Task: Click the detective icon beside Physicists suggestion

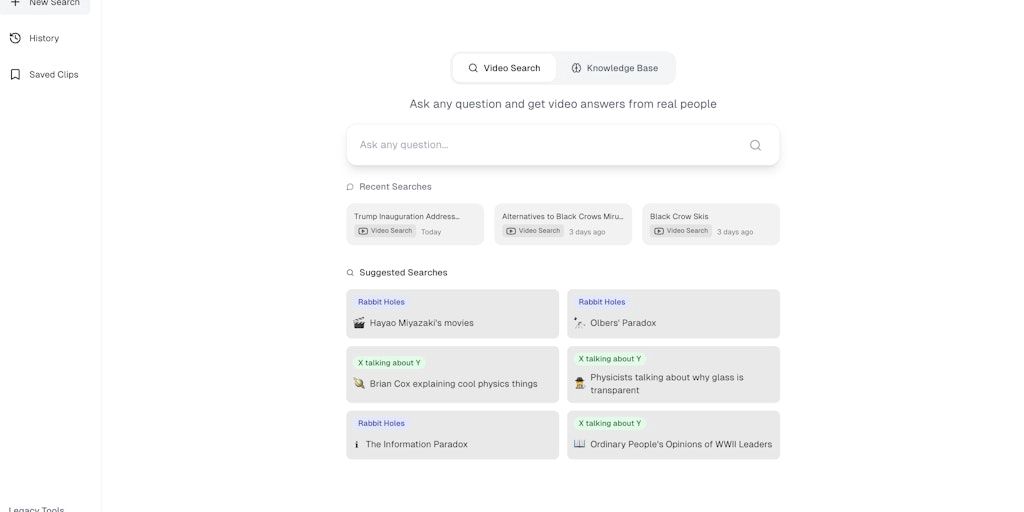Action: click(580, 383)
